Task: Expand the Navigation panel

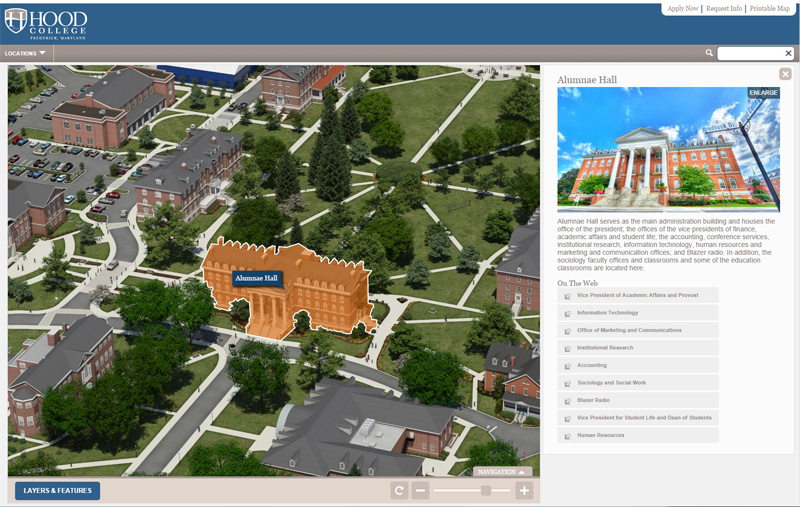Action: point(502,471)
